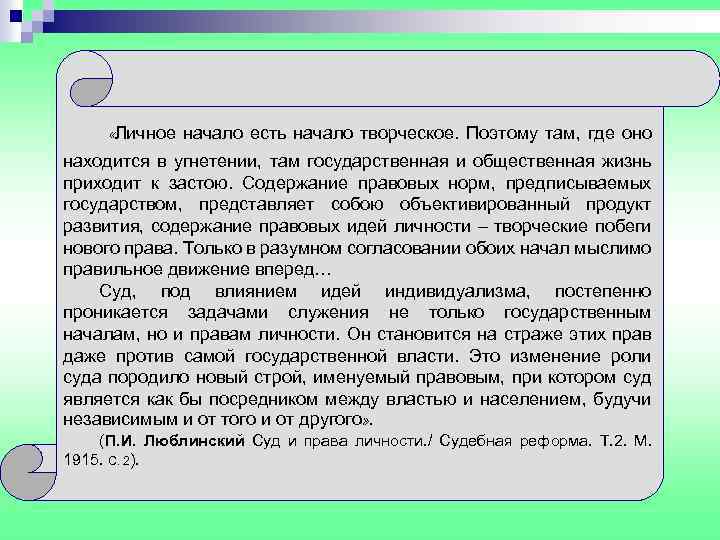Click the words 'нового права.'

[120, 248]
